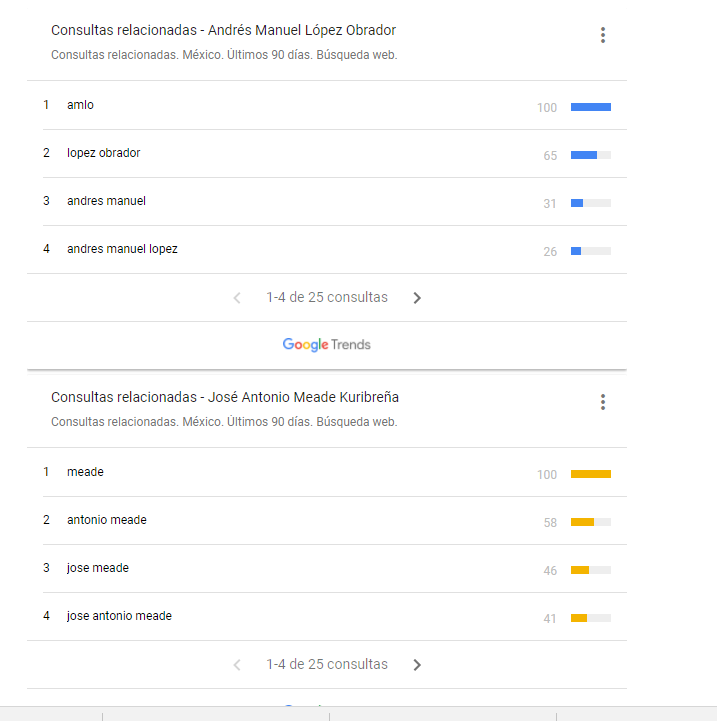Show next page of Meade related queries
Viewport: 717px width, 721px height.
(417, 665)
